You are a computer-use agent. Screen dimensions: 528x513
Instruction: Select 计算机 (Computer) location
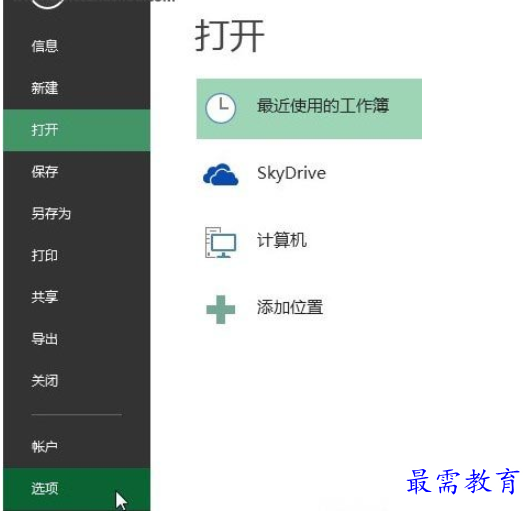point(282,240)
